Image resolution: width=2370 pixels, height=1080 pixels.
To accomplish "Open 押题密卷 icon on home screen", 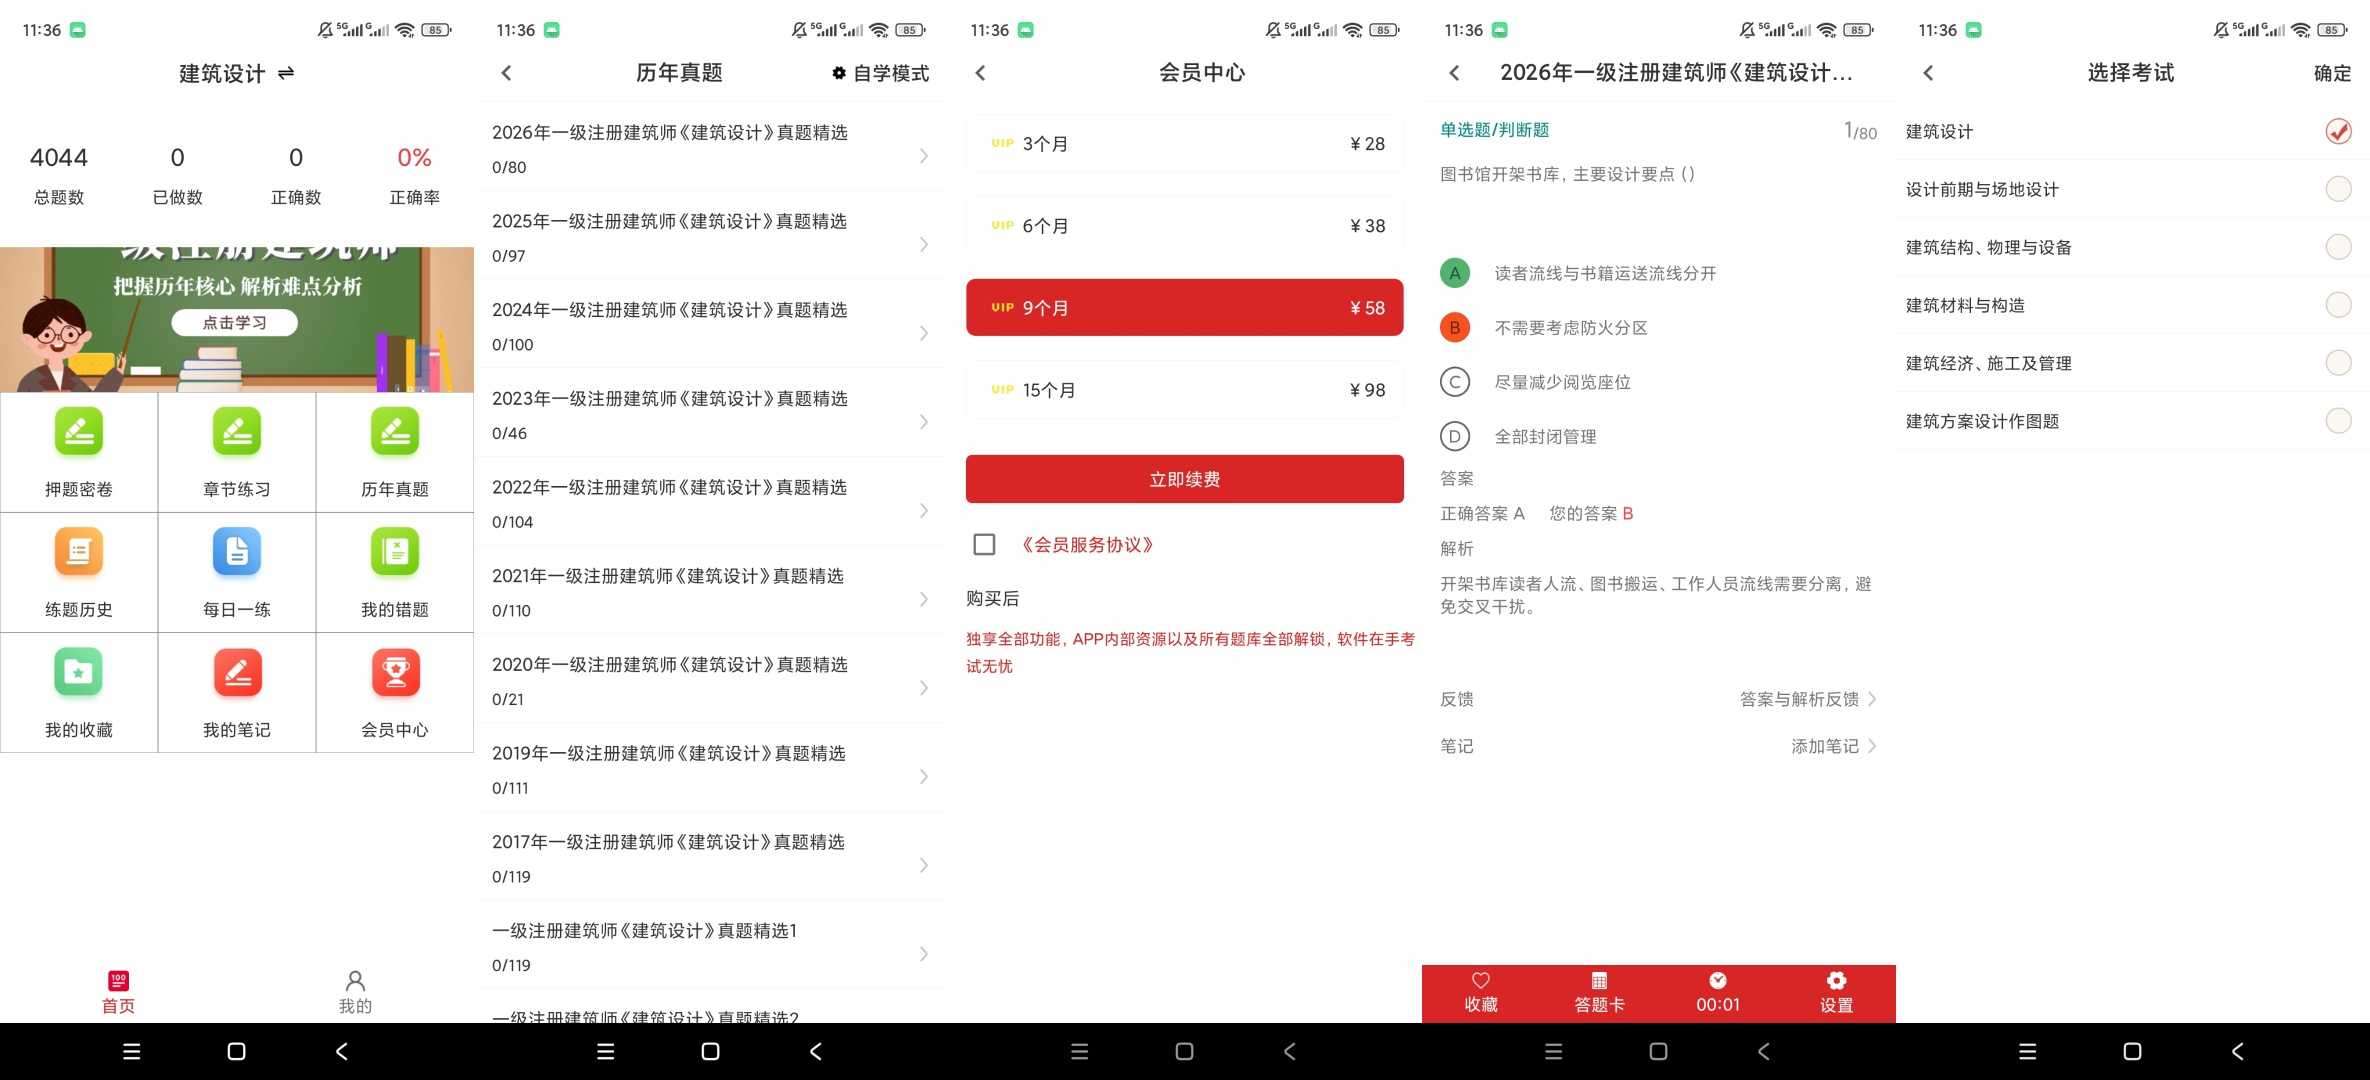I will coord(79,432).
